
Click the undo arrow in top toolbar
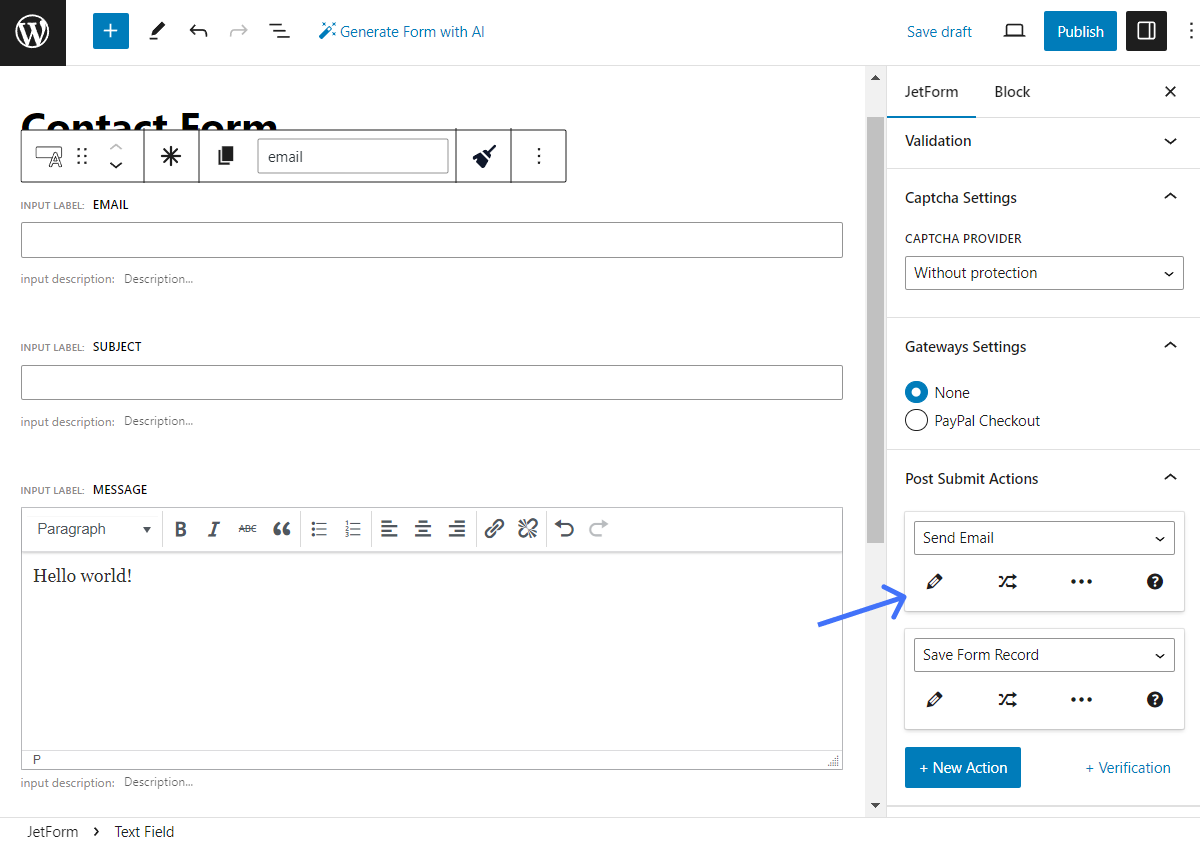pyautogui.click(x=198, y=31)
